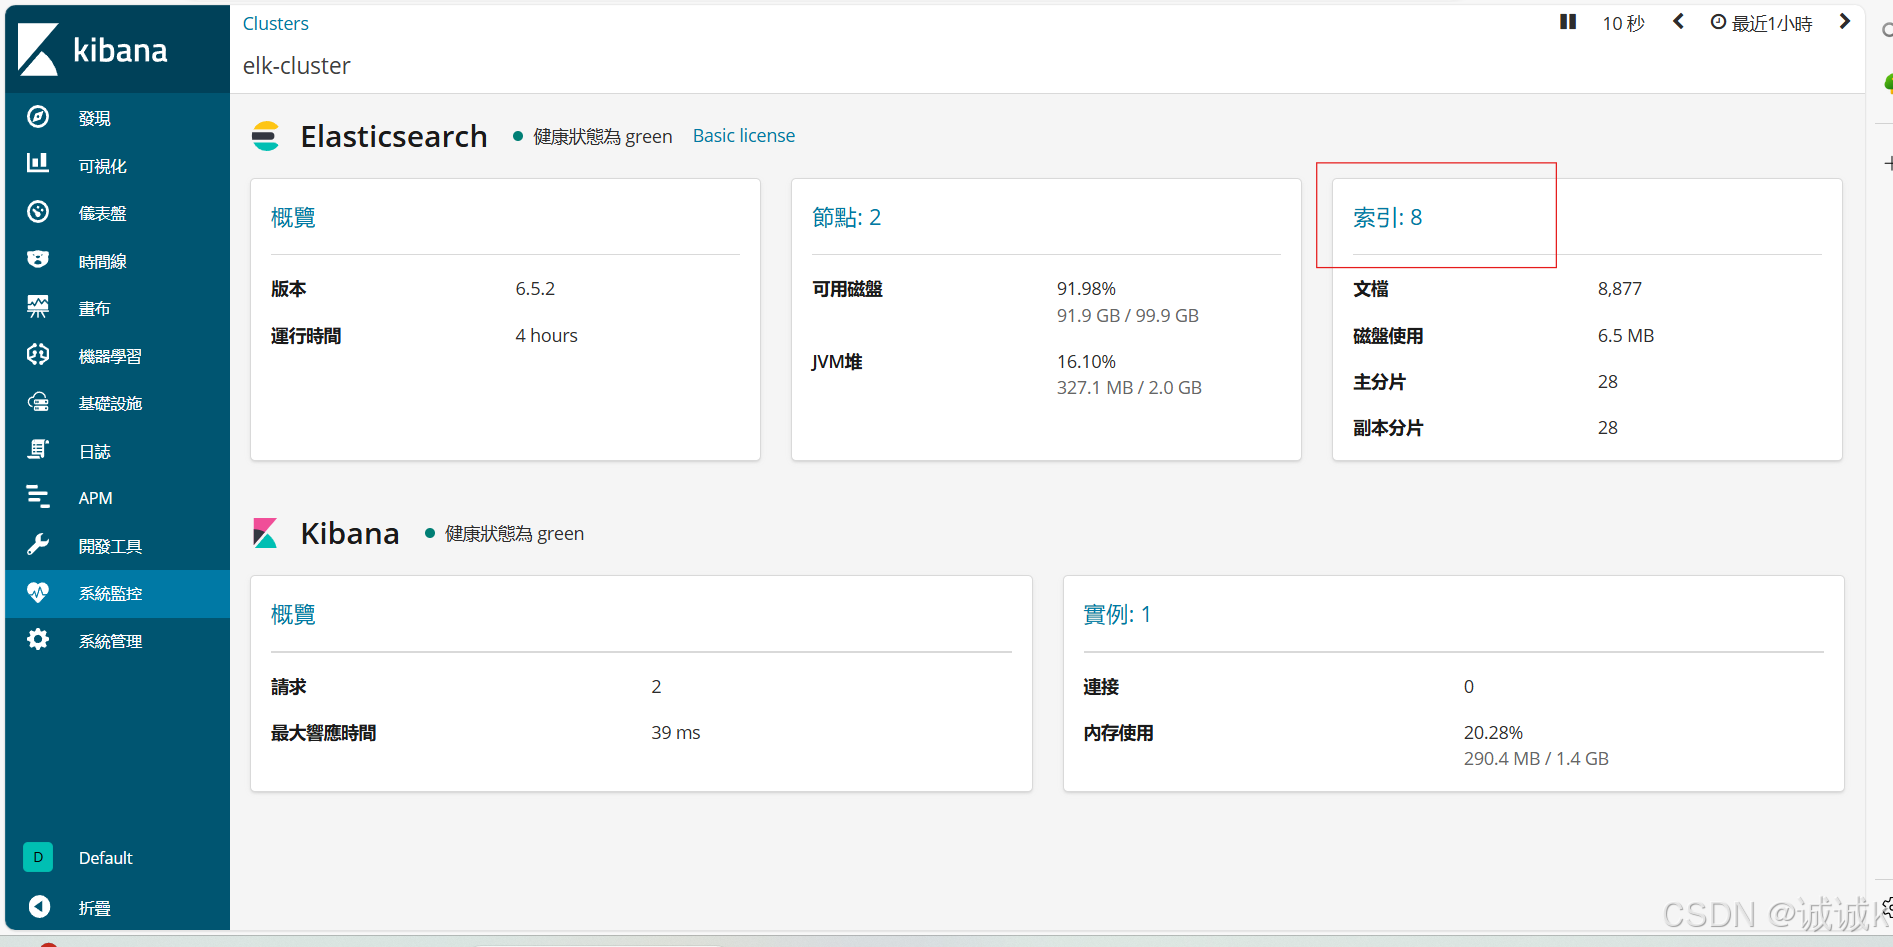Select 開發工具 in the sidebar menu

pos(110,546)
